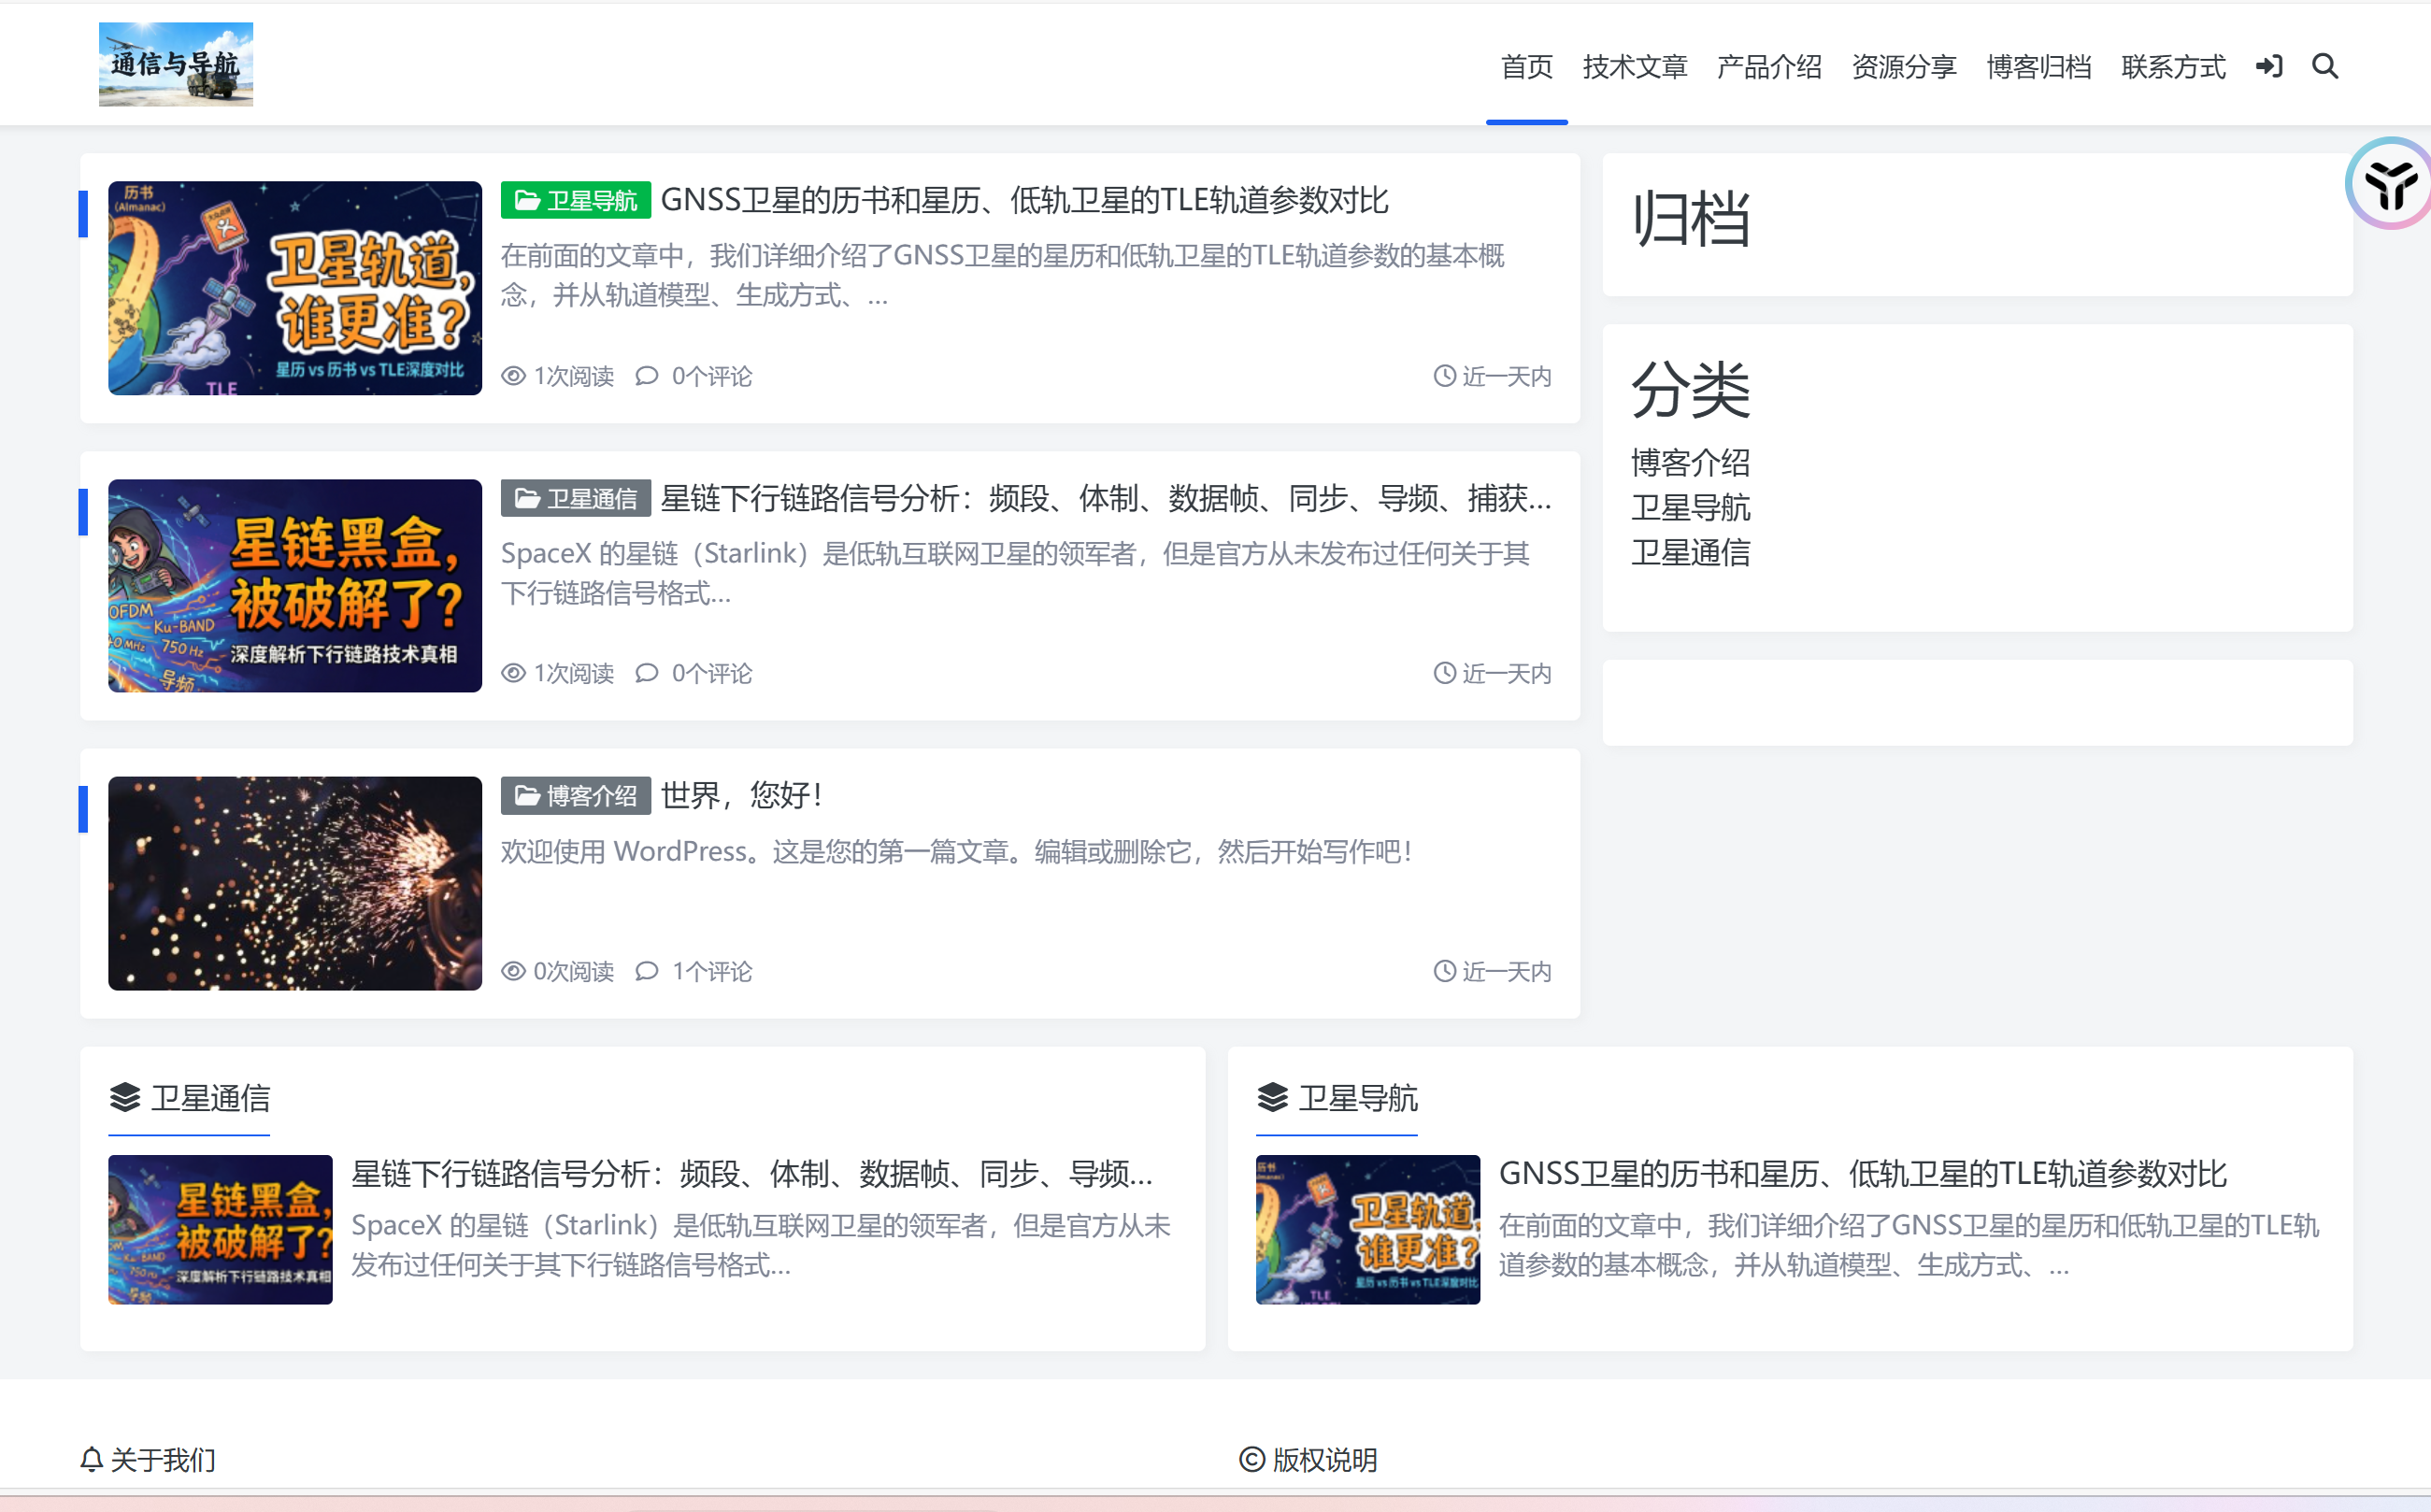Switch to the 博客归档 menu item
Screen dimensions: 2431x1512
(x=2039, y=66)
